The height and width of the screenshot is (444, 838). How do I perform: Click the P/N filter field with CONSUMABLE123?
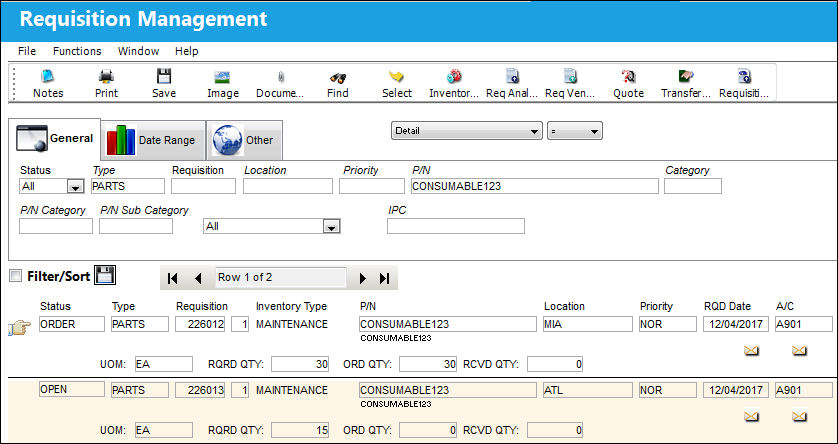click(x=534, y=186)
